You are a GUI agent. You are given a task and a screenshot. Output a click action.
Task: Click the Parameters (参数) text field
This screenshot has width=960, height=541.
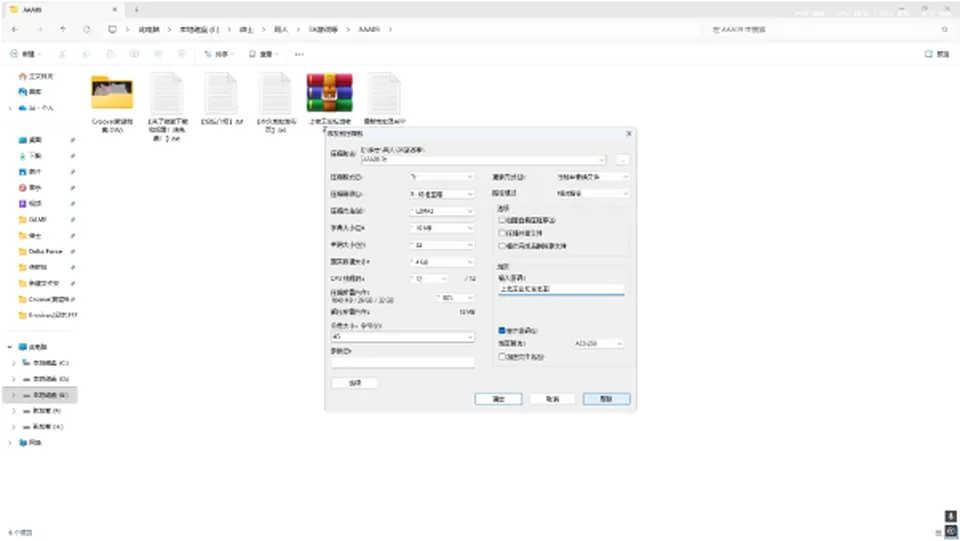pyautogui.click(x=402, y=362)
